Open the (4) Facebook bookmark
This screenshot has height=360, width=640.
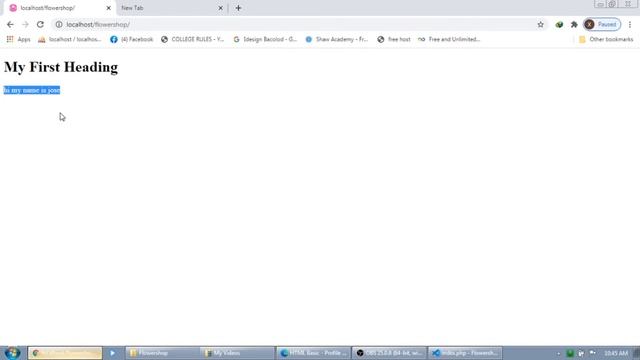(132, 39)
